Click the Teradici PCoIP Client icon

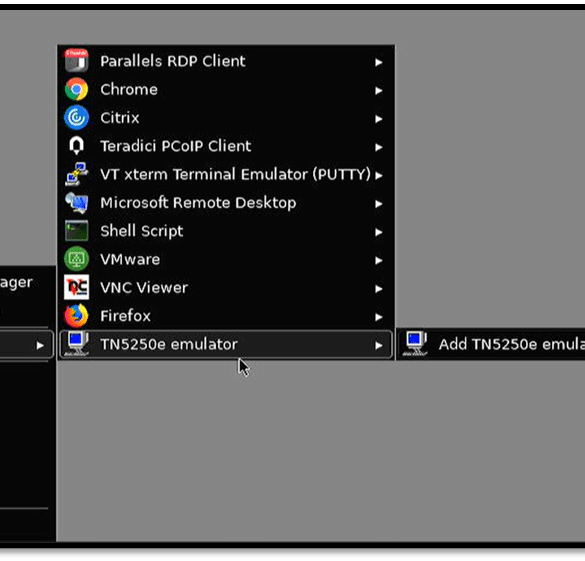pos(76,145)
